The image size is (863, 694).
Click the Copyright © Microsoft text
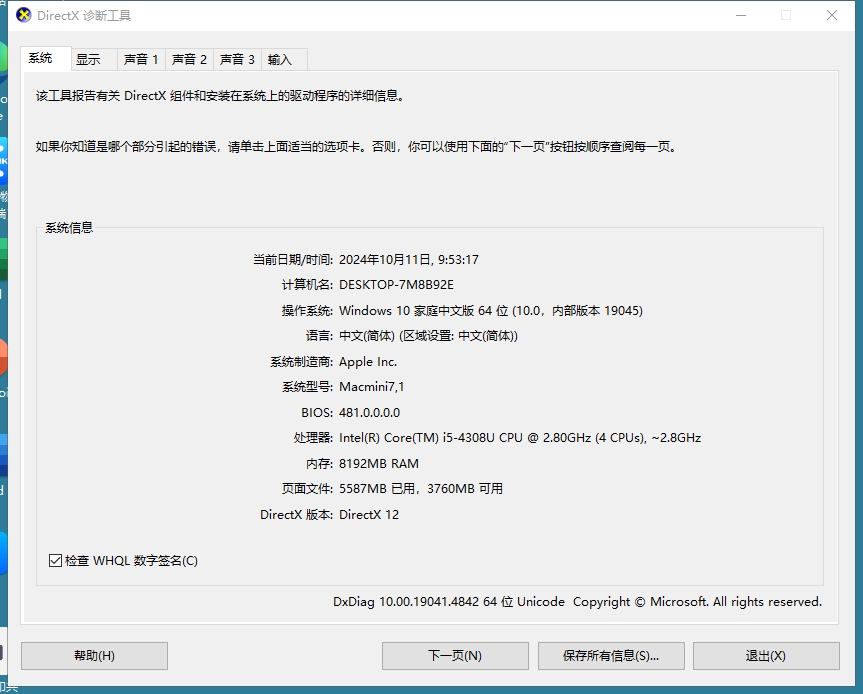pyautogui.click(x=697, y=602)
